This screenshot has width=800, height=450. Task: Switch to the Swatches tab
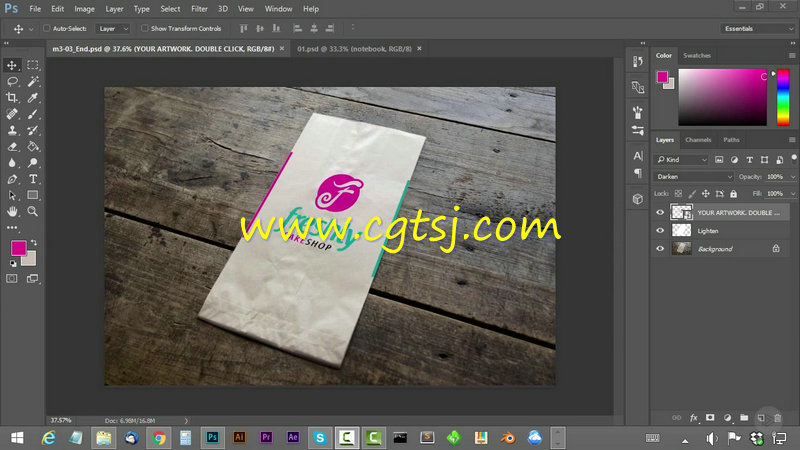tap(697, 55)
